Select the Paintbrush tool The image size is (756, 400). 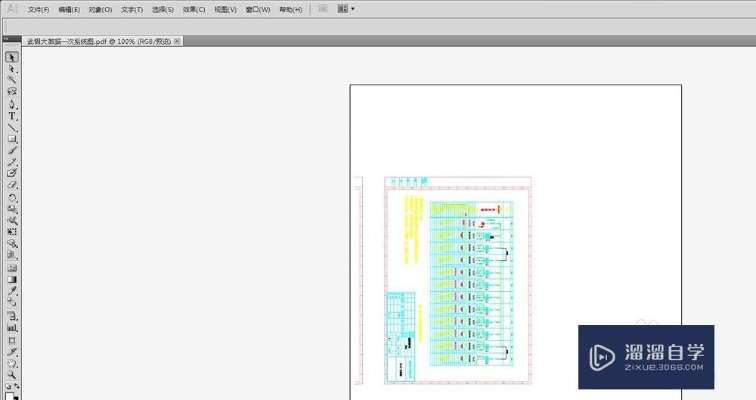12,150
